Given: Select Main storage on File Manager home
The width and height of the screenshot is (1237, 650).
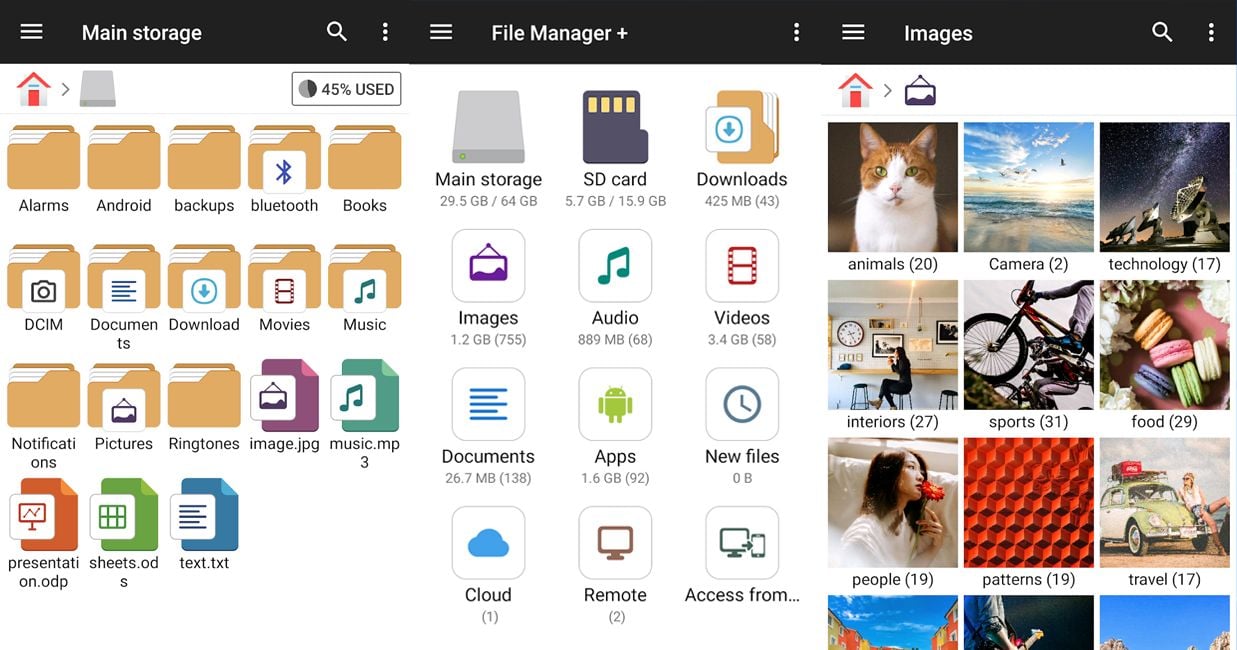Looking at the screenshot, I should pos(488,149).
